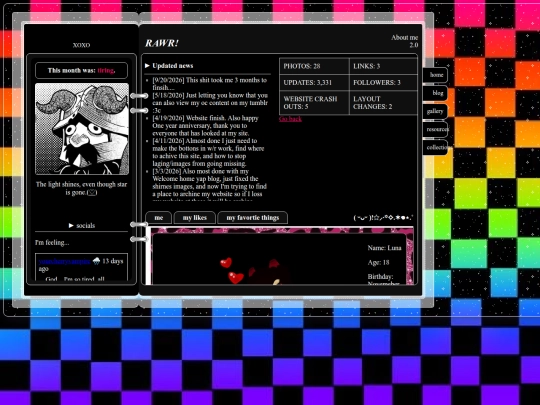Click the [5/18/2026] news entry
The width and height of the screenshot is (540, 405).
point(210,103)
